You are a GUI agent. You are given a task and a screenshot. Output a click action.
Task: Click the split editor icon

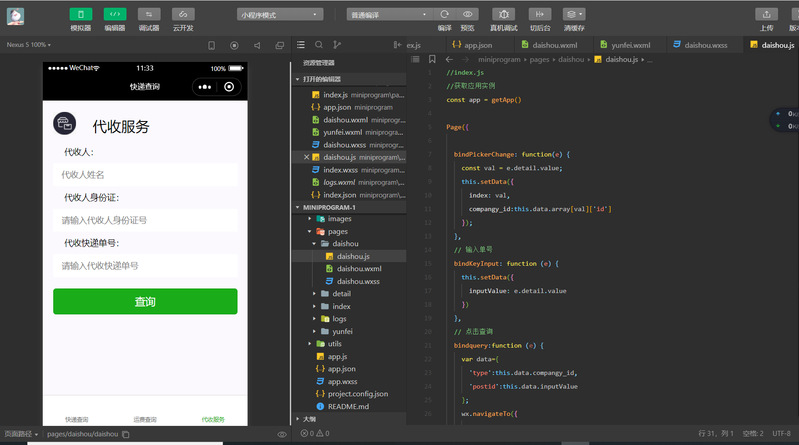point(397,45)
